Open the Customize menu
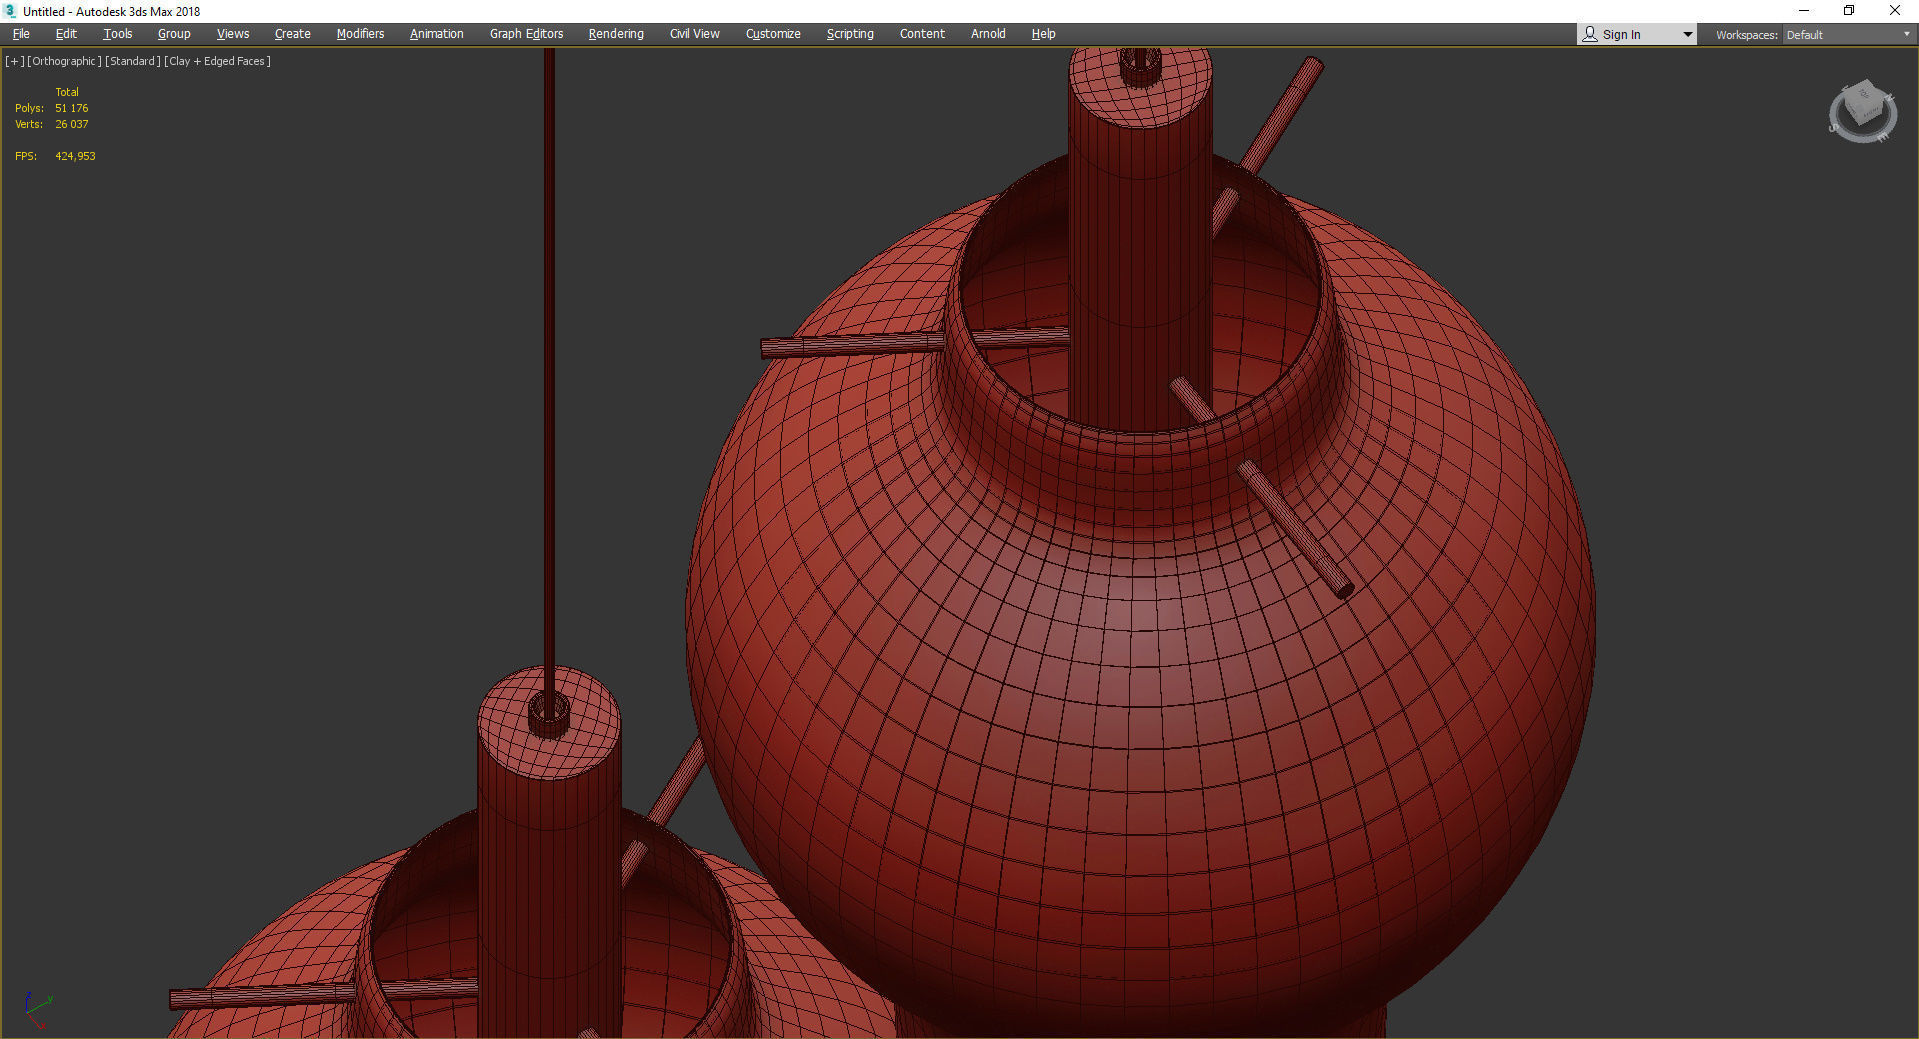Image resolution: width=1919 pixels, height=1039 pixels. (773, 34)
